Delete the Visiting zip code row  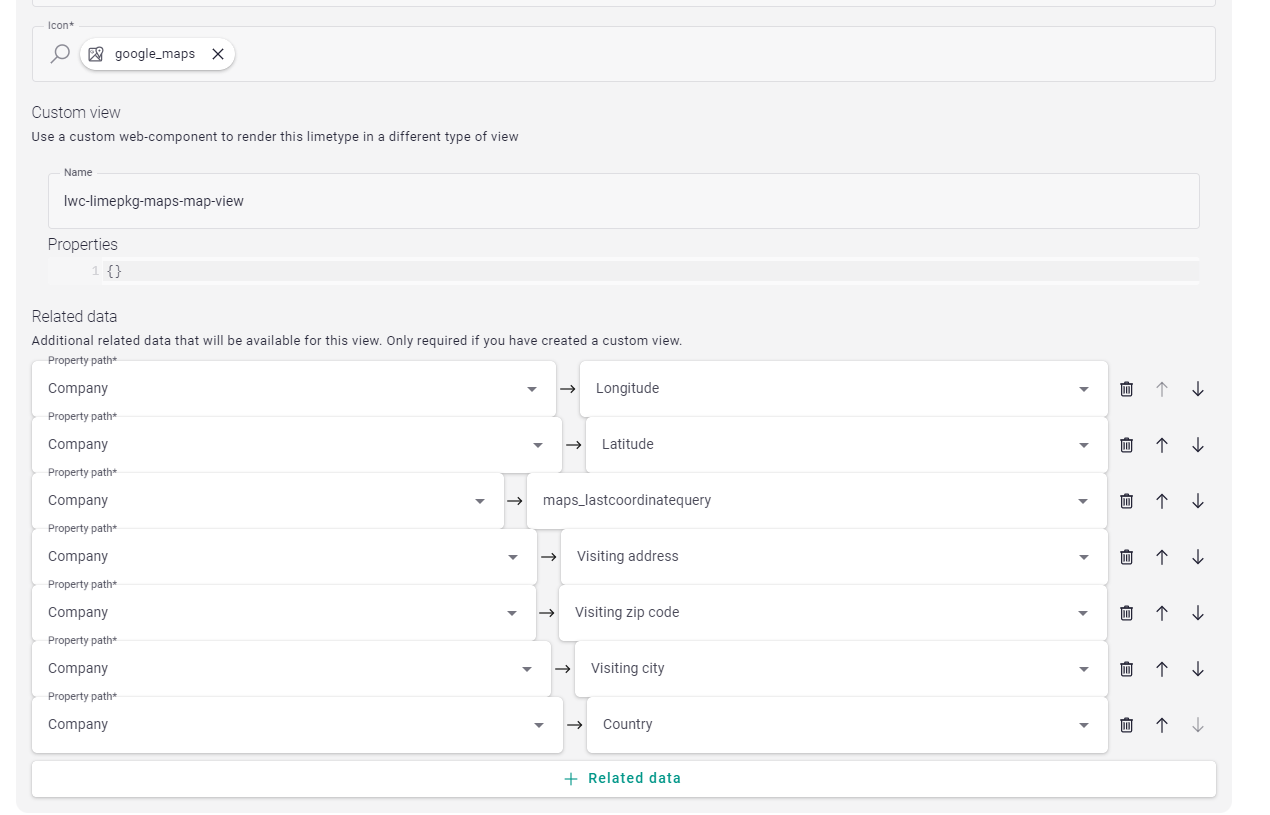[1126, 613]
